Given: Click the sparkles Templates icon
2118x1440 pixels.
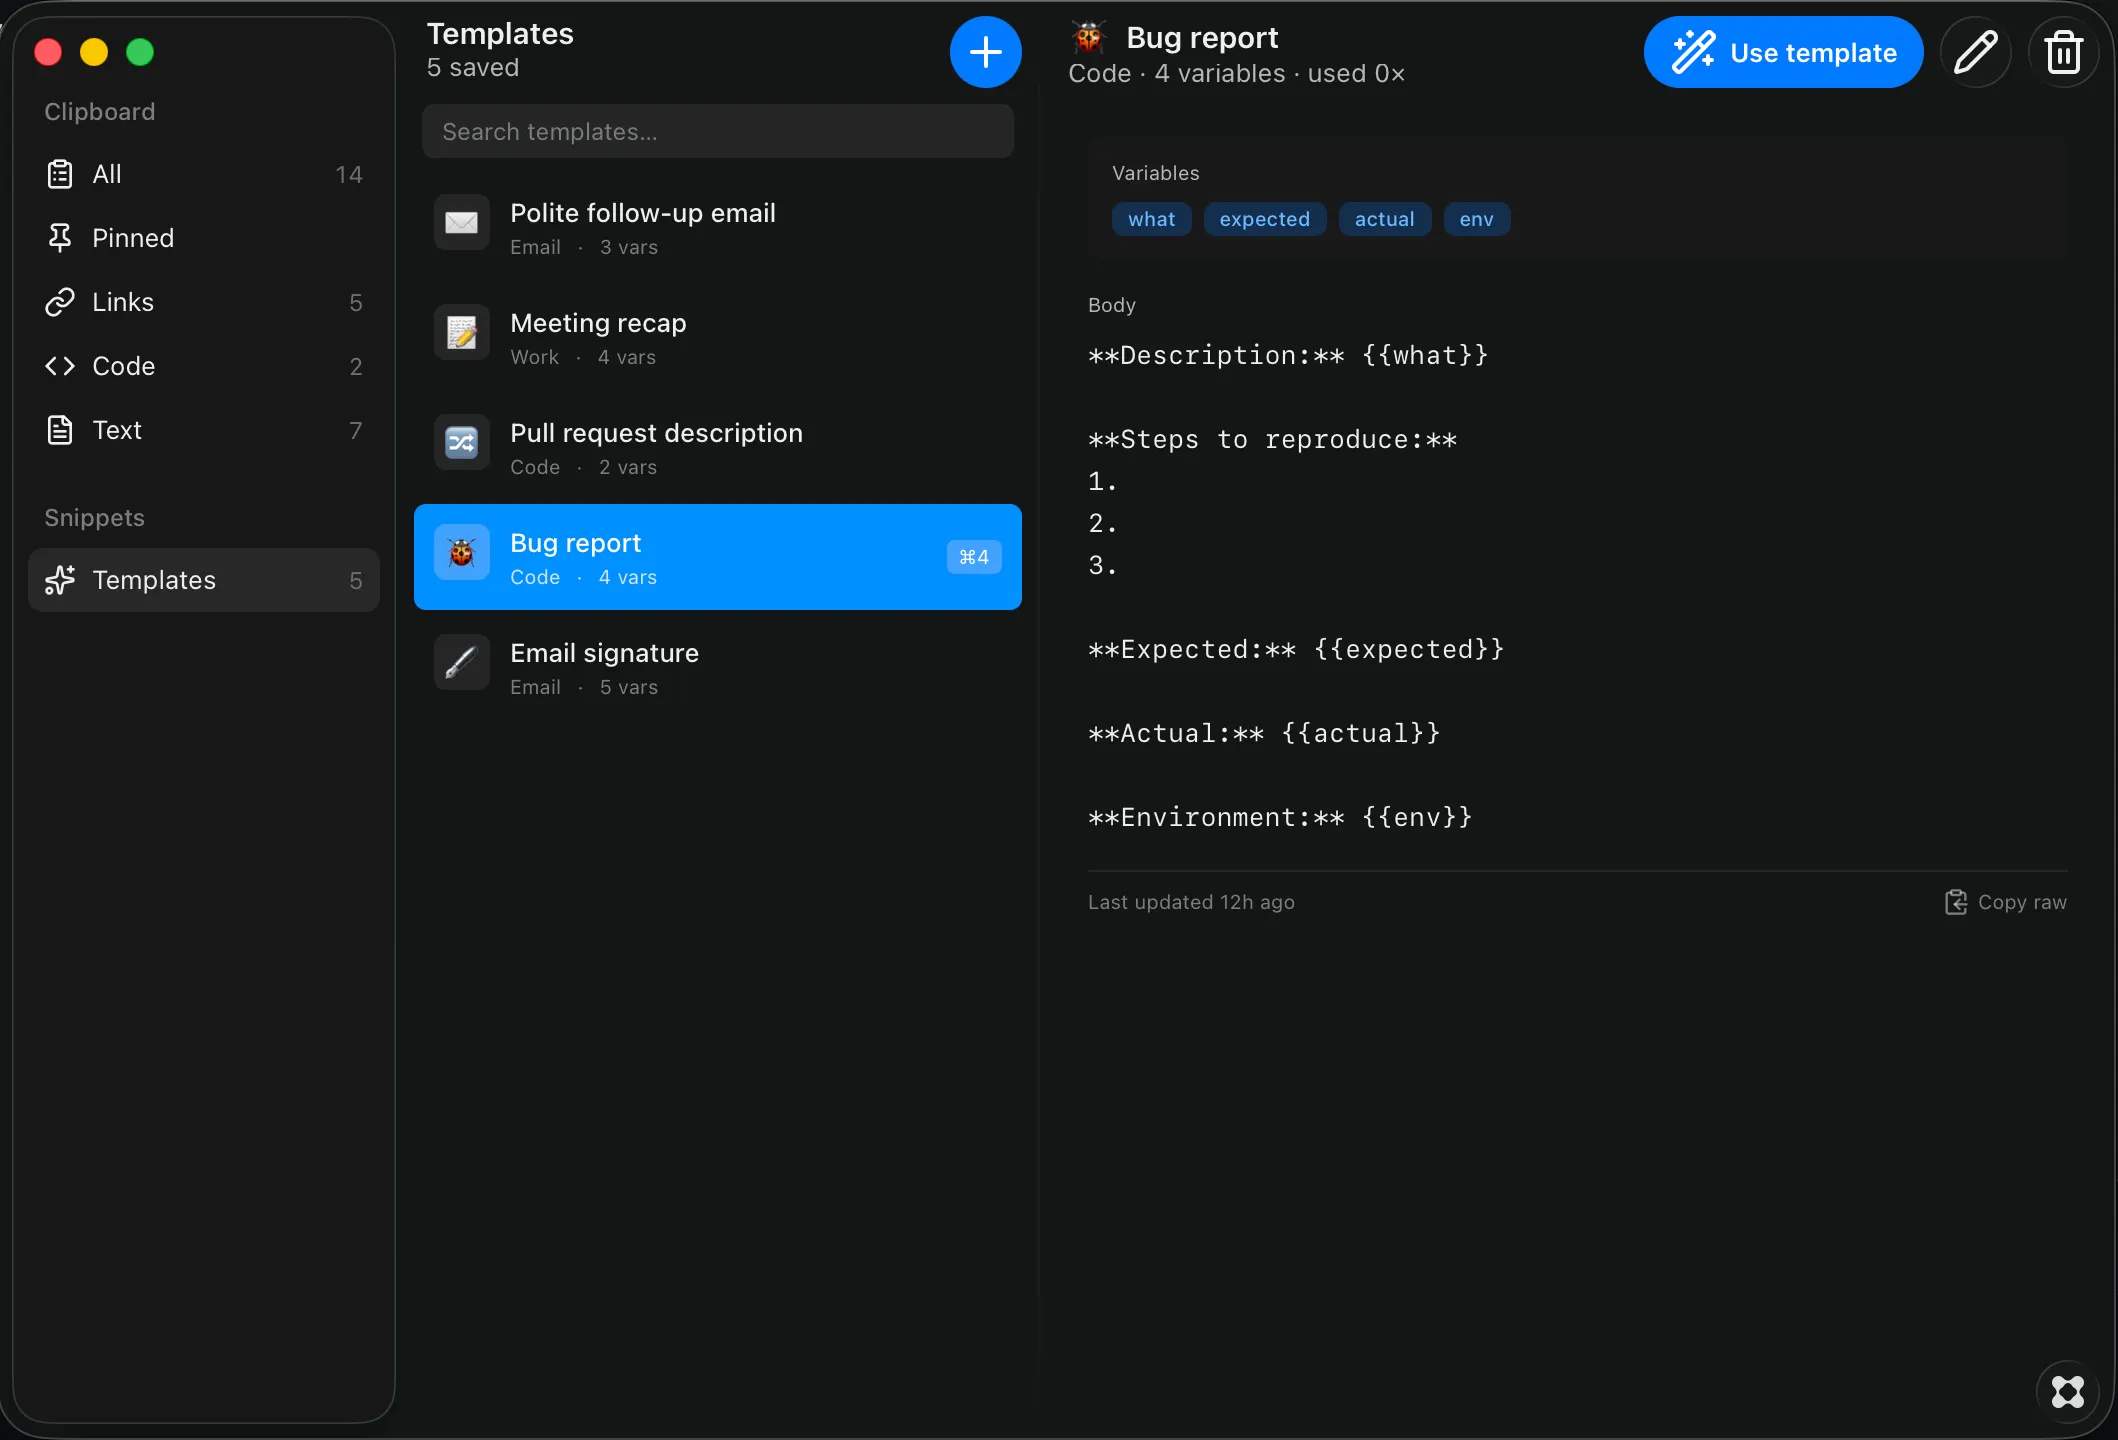Looking at the screenshot, I should tap(60, 580).
